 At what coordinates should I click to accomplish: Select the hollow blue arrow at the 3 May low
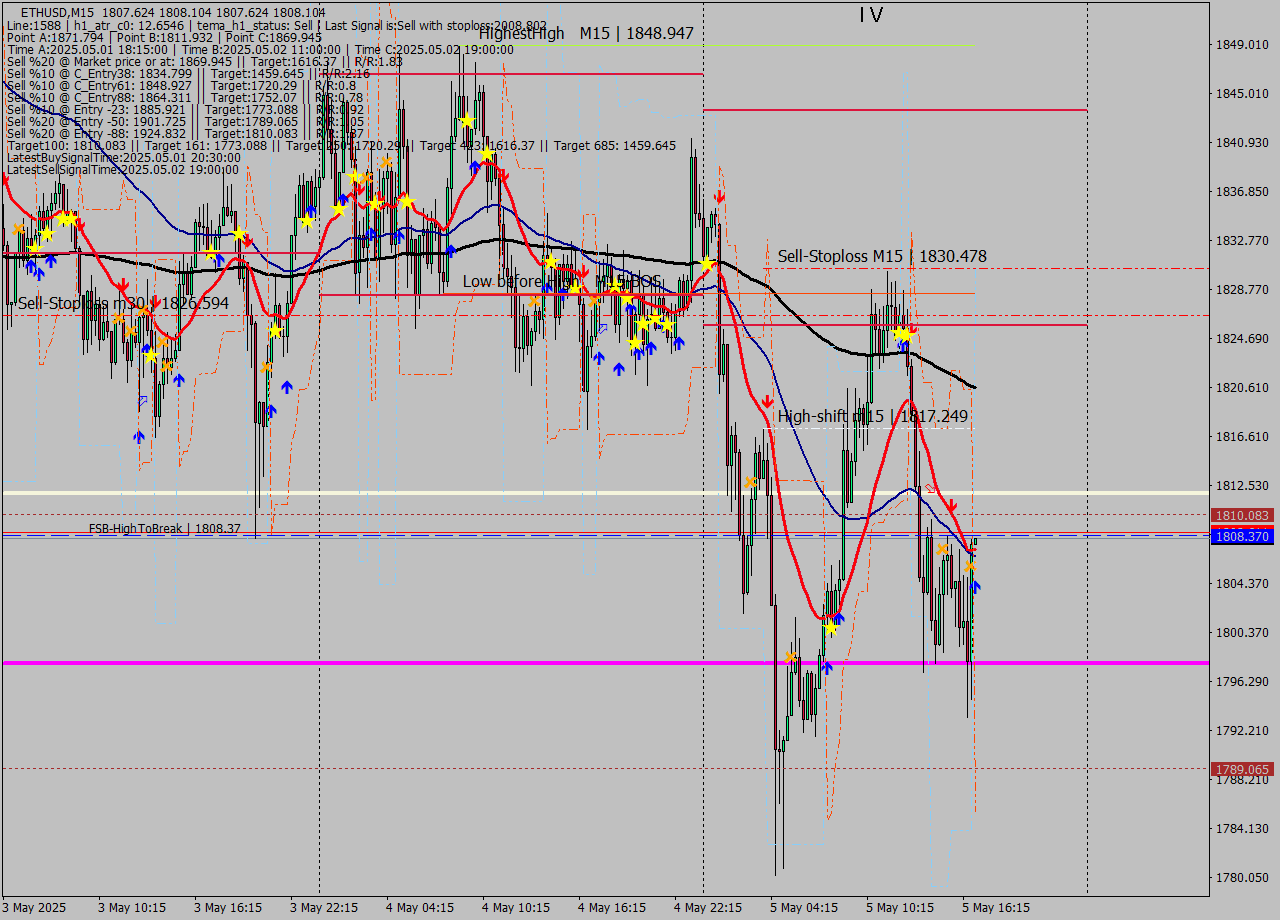pos(143,400)
